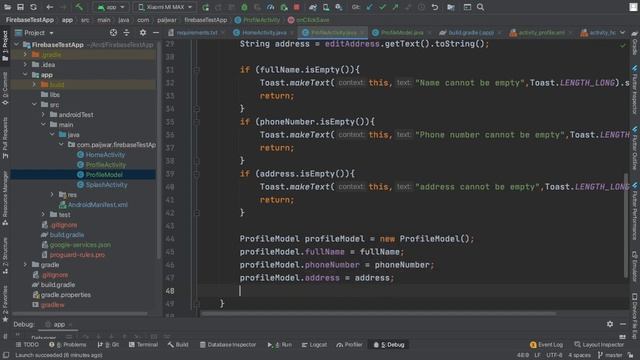Click onClickSave in the breadcrumb bar
640x360 pixels.
coord(313,20)
